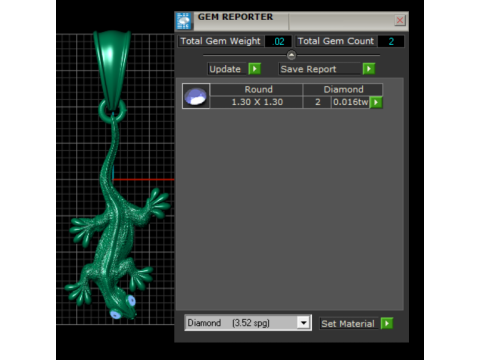
Task: Select the round gem thumbnail
Action: point(196,96)
